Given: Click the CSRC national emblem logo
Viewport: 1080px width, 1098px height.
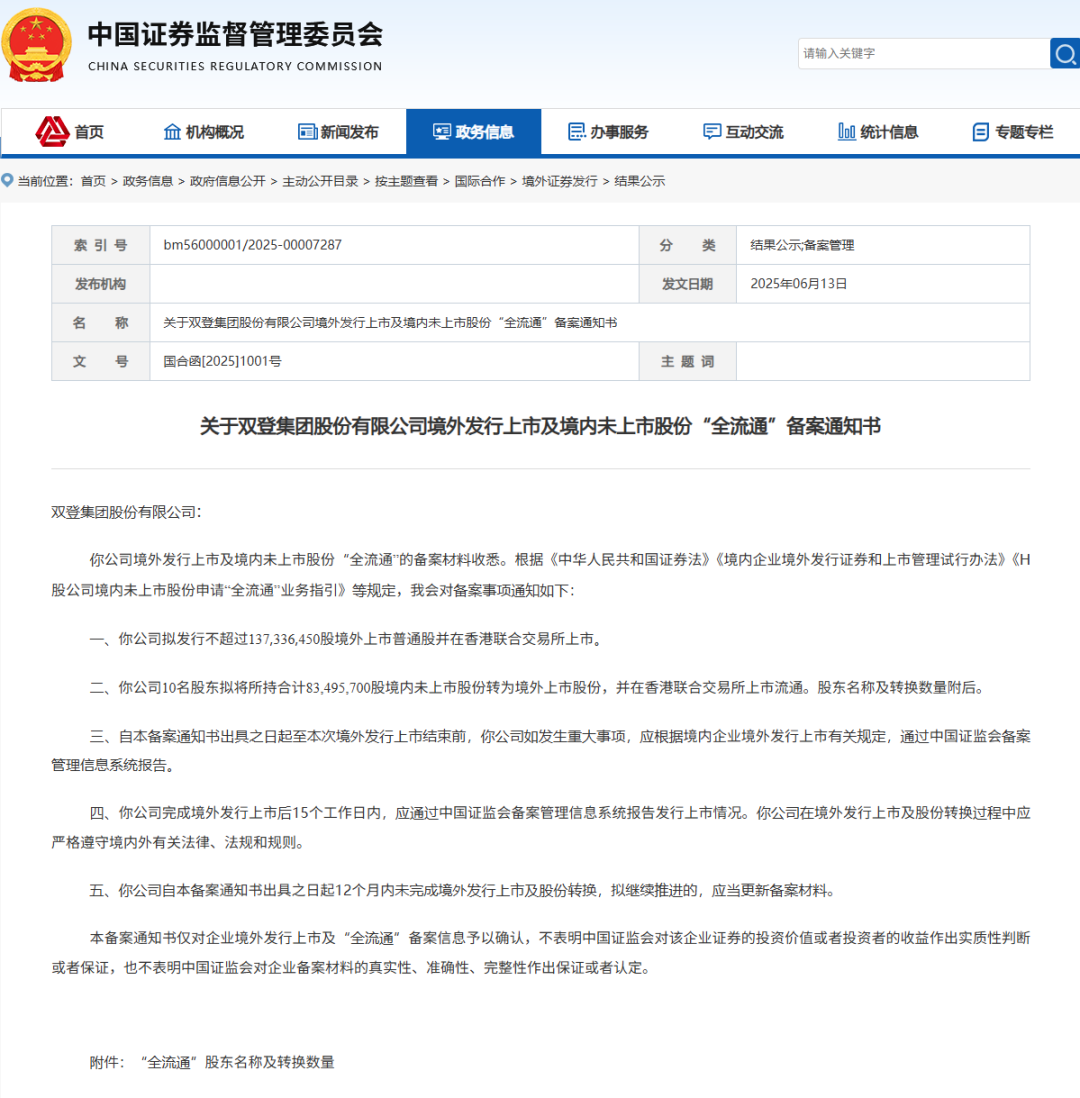Looking at the screenshot, I should click(36, 45).
